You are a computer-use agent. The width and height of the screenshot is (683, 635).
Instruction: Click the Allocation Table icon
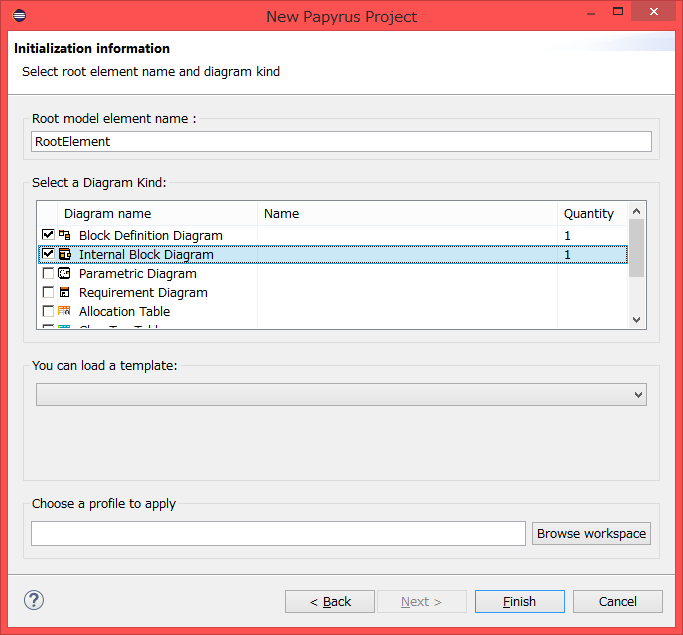coord(64,311)
